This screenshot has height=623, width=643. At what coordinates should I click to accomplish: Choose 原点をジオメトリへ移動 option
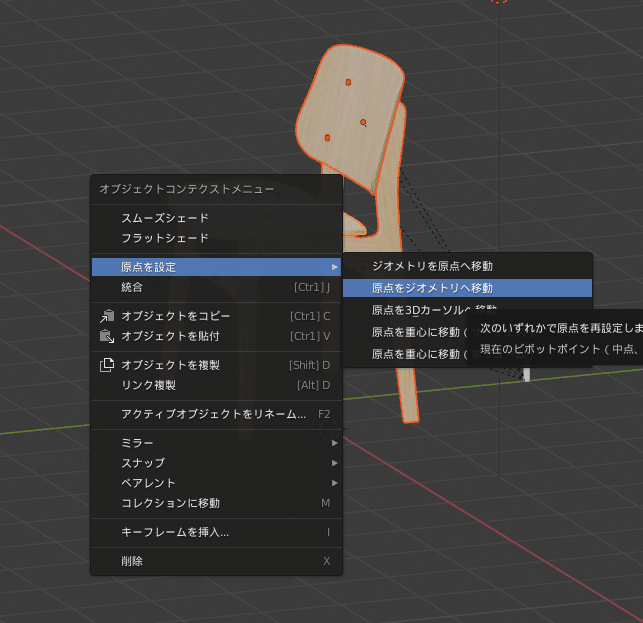(467, 288)
